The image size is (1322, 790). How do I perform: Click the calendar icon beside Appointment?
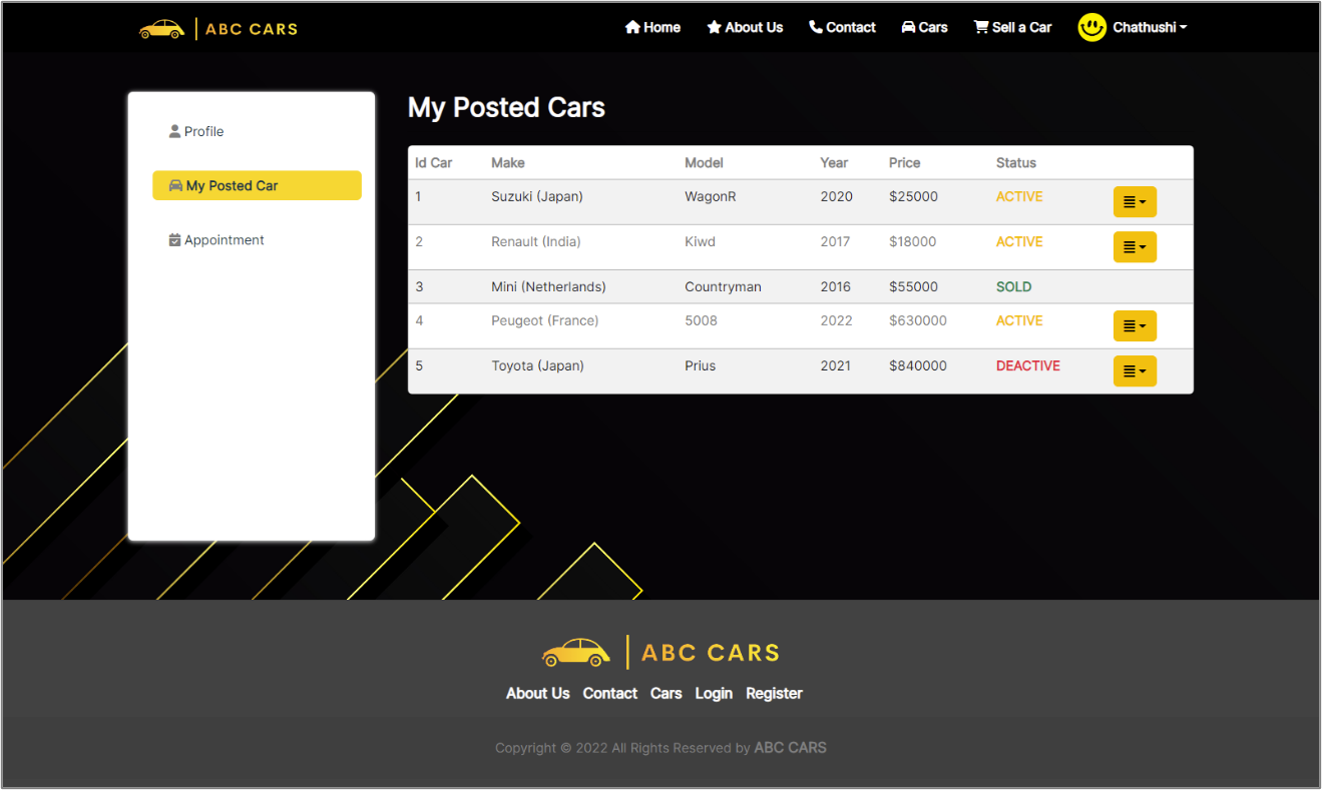(175, 240)
